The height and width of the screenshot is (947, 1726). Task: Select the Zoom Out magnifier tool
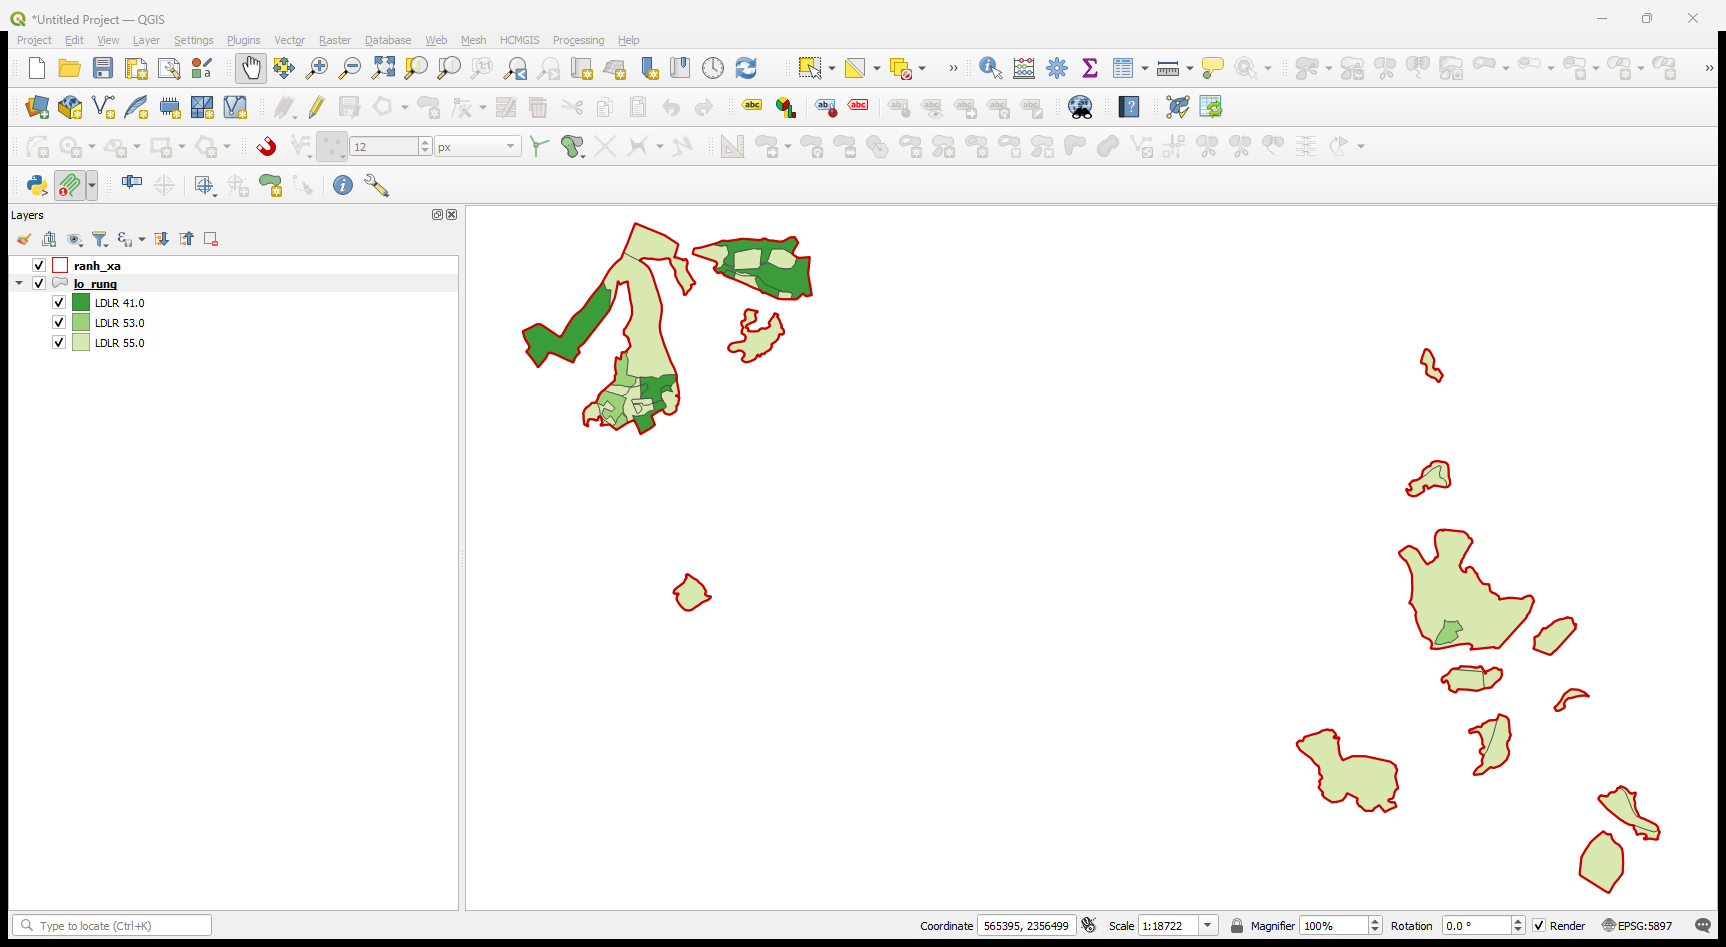[x=350, y=68]
